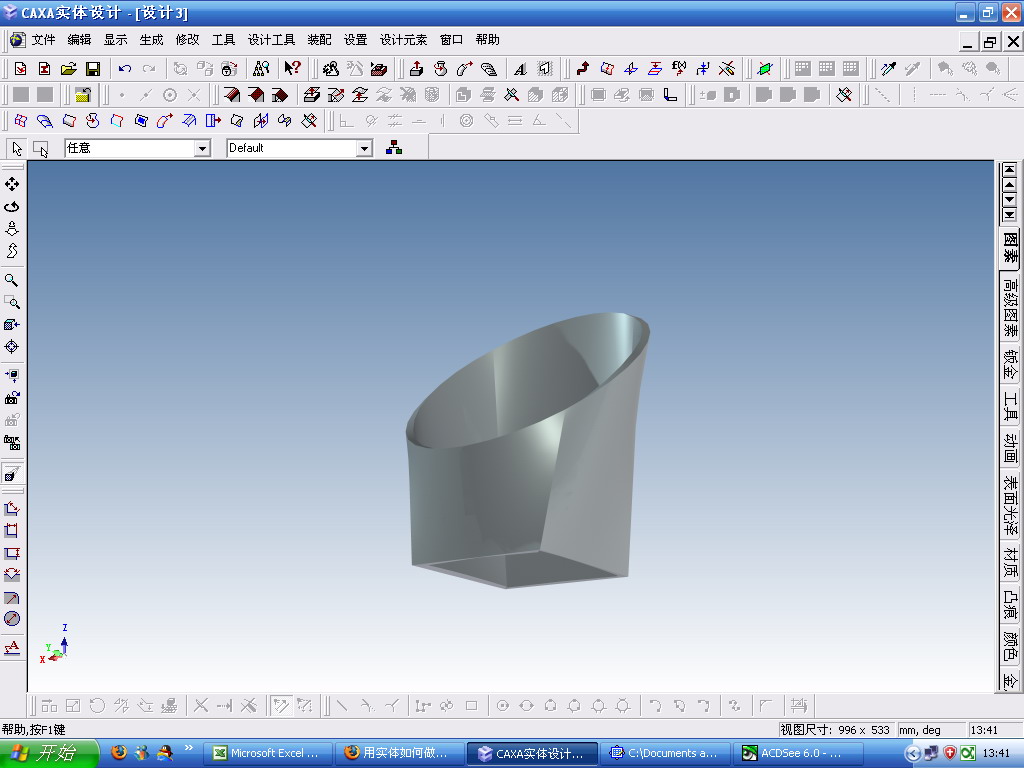The height and width of the screenshot is (768, 1024).
Task: Click the 开始 Start button
Action: pyautogui.click(x=48, y=753)
